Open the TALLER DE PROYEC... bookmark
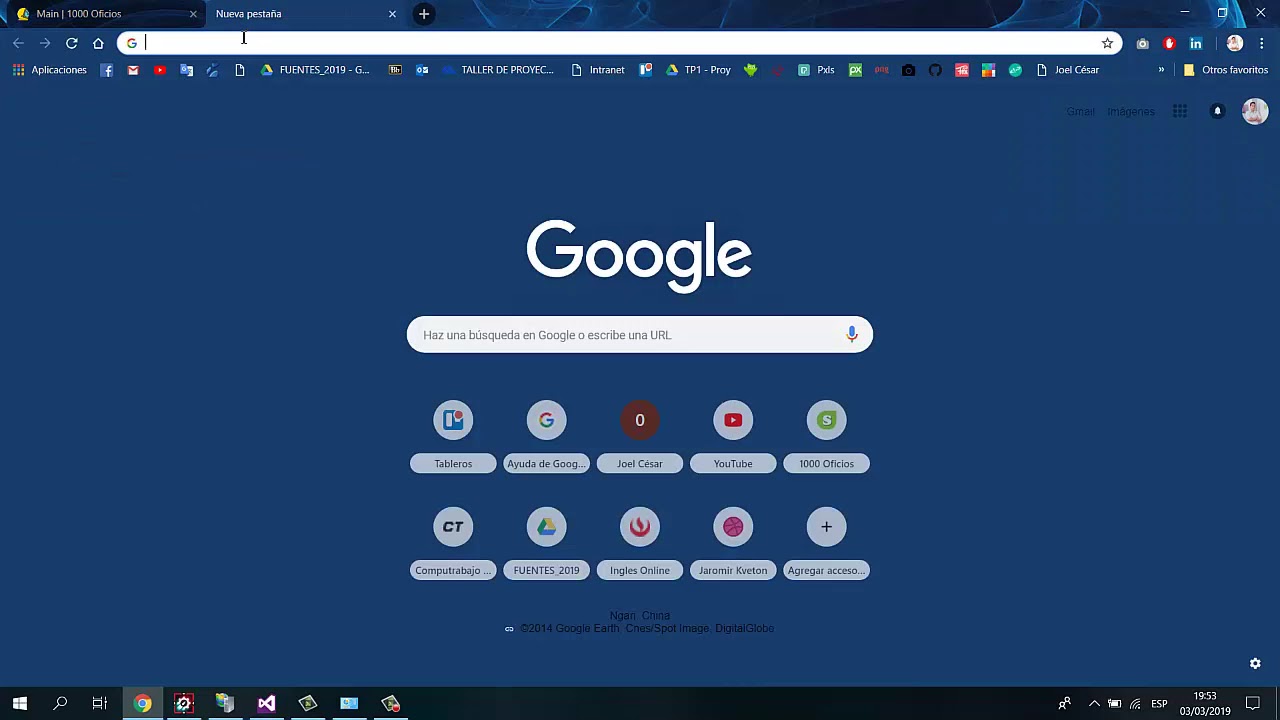The image size is (1280, 720). (x=497, y=70)
